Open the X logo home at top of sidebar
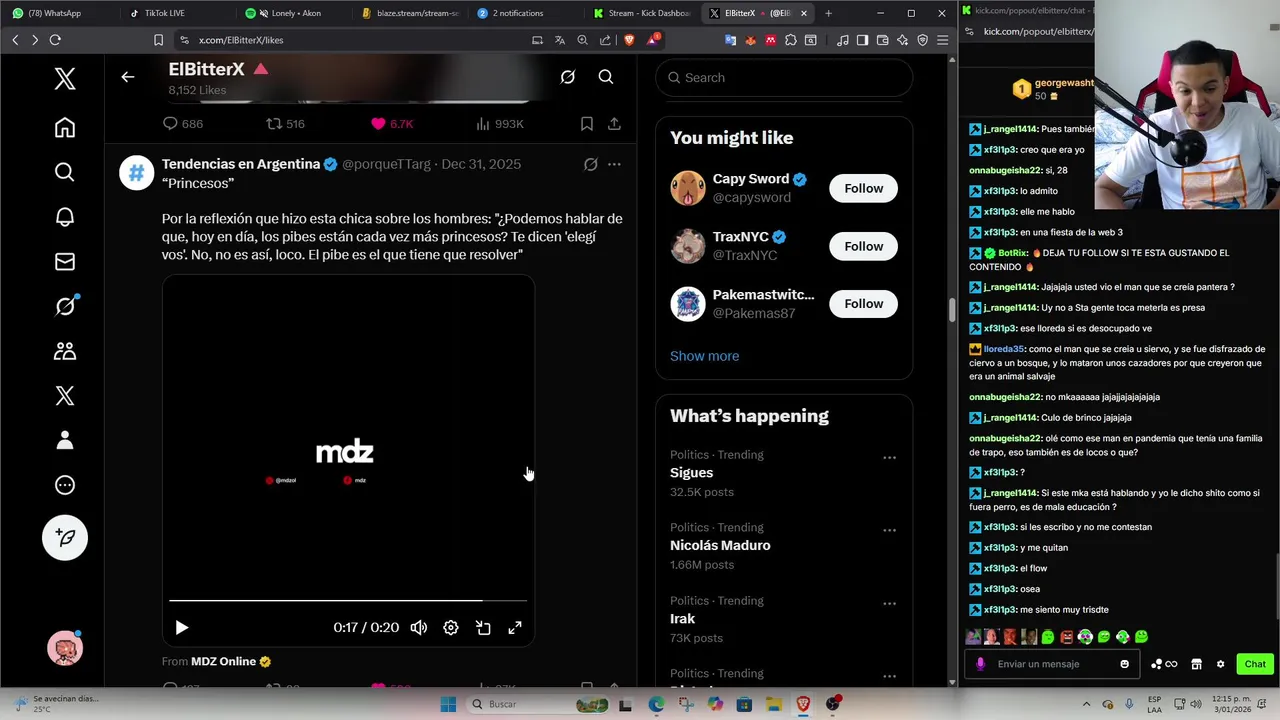This screenshot has width=1280, height=720. coord(65,79)
